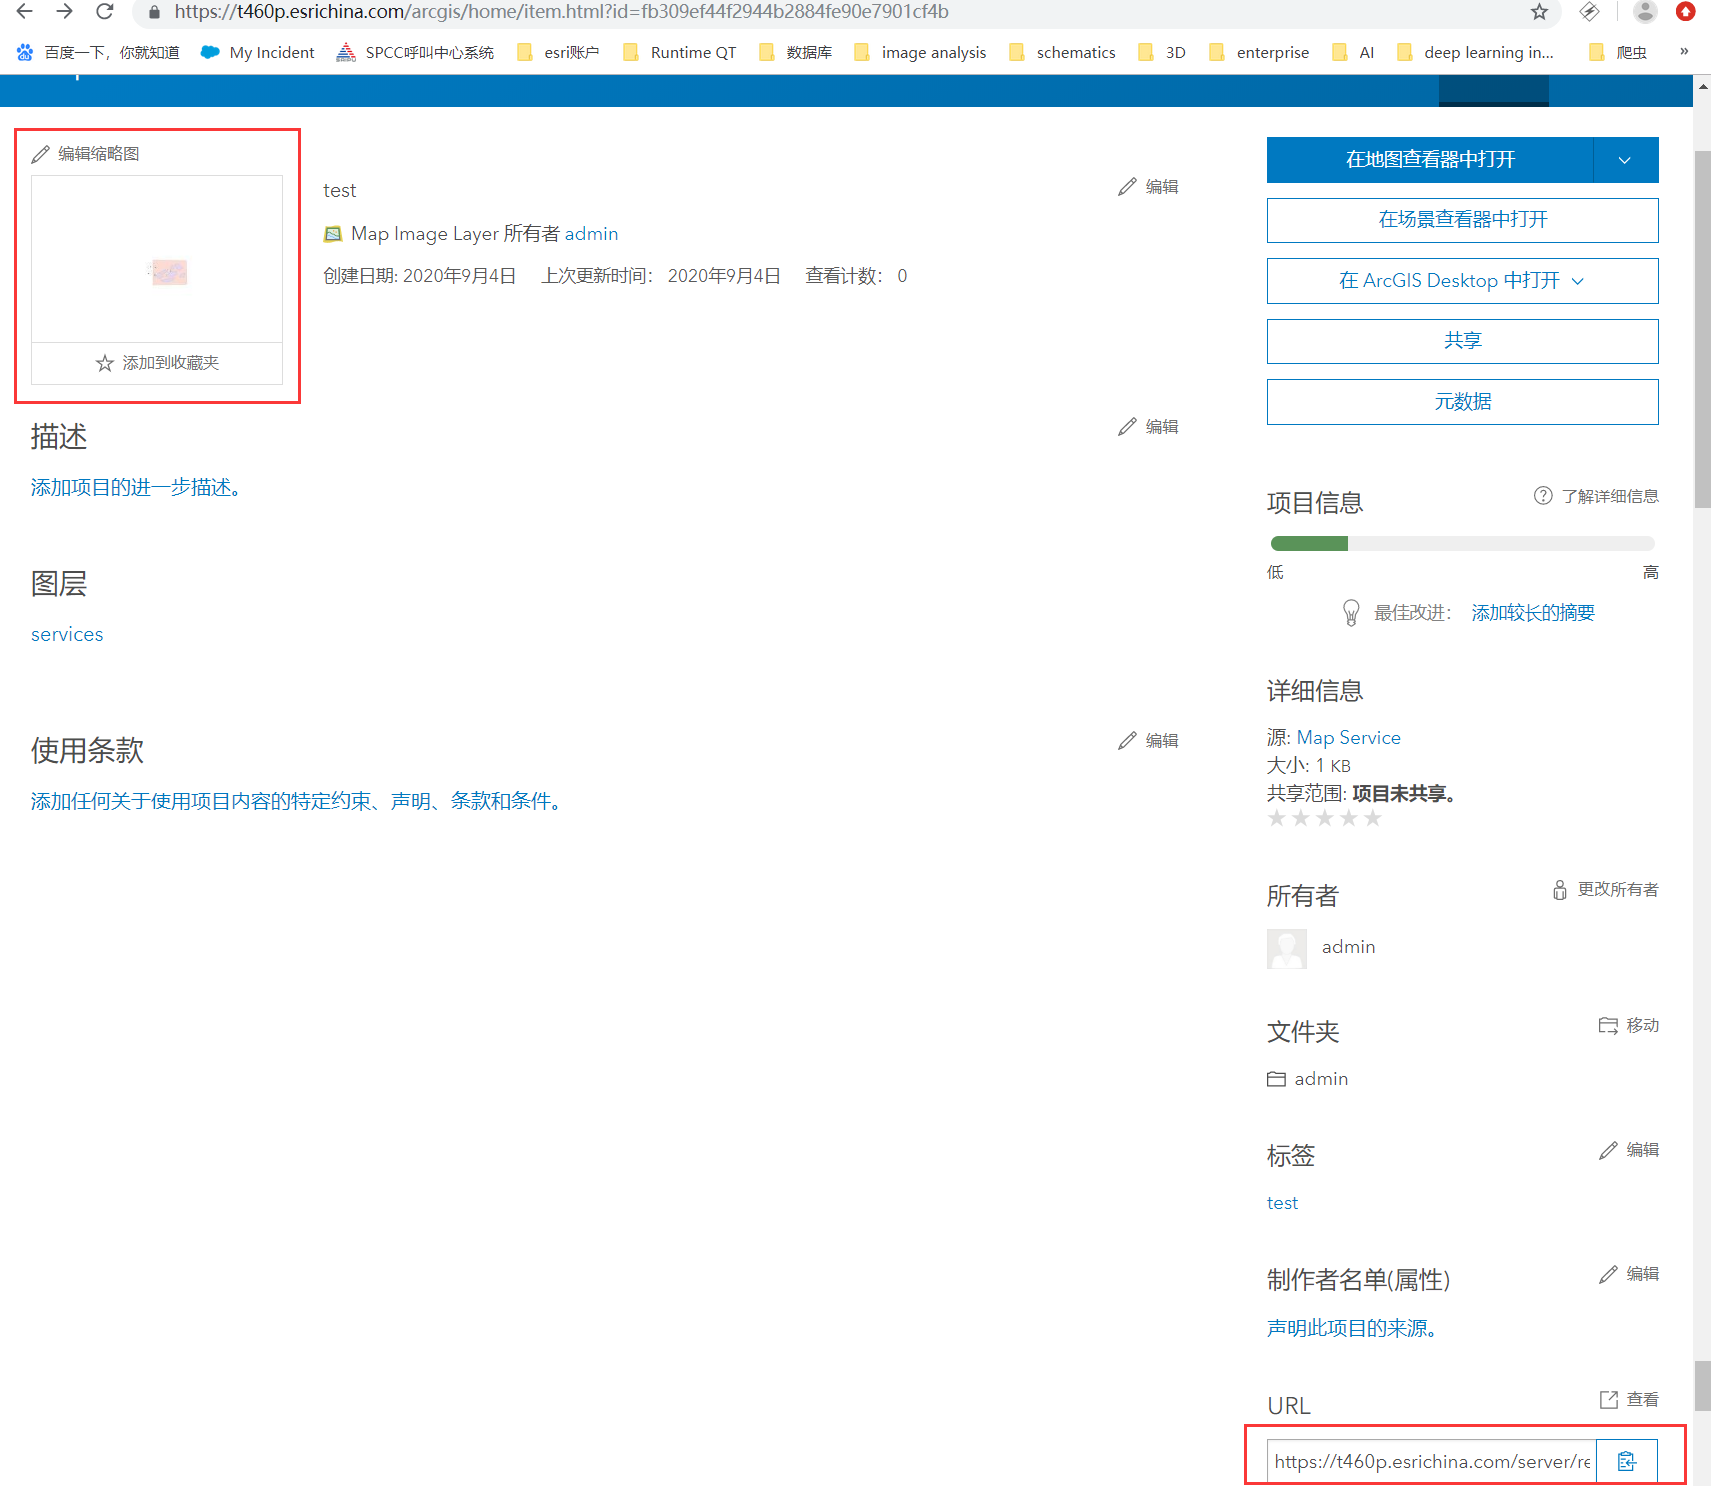This screenshot has width=1711, height=1486.
Task: Open the bookmarks overflow chevron
Action: click(x=1684, y=52)
